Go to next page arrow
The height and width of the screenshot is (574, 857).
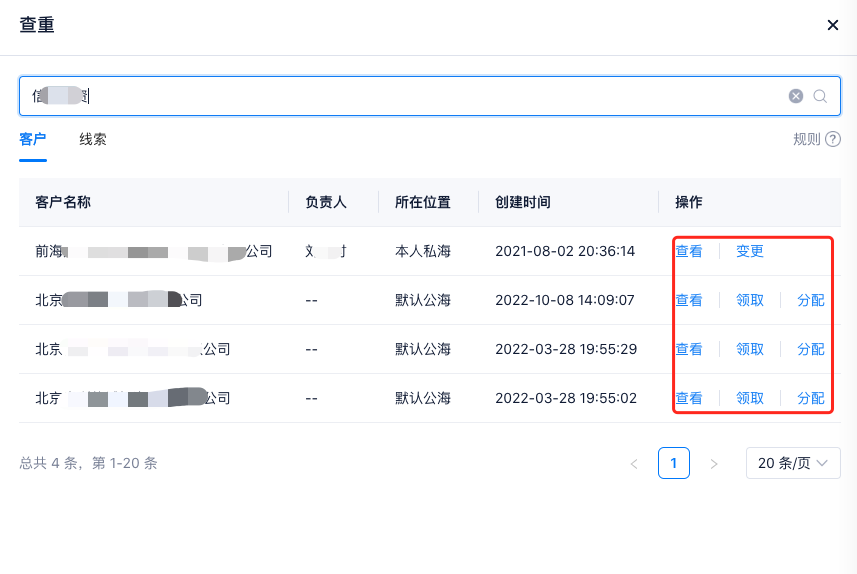pyautogui.click(x=713, y=463)
